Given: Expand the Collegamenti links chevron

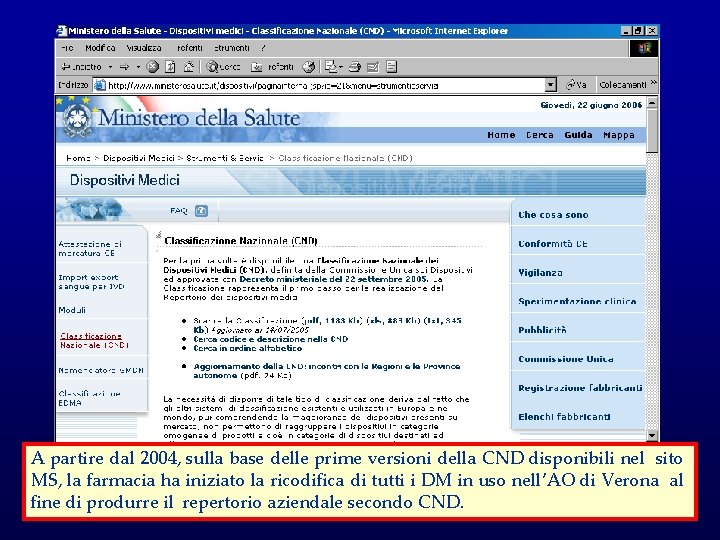Looking at the screenshot, I should (653, 83).
